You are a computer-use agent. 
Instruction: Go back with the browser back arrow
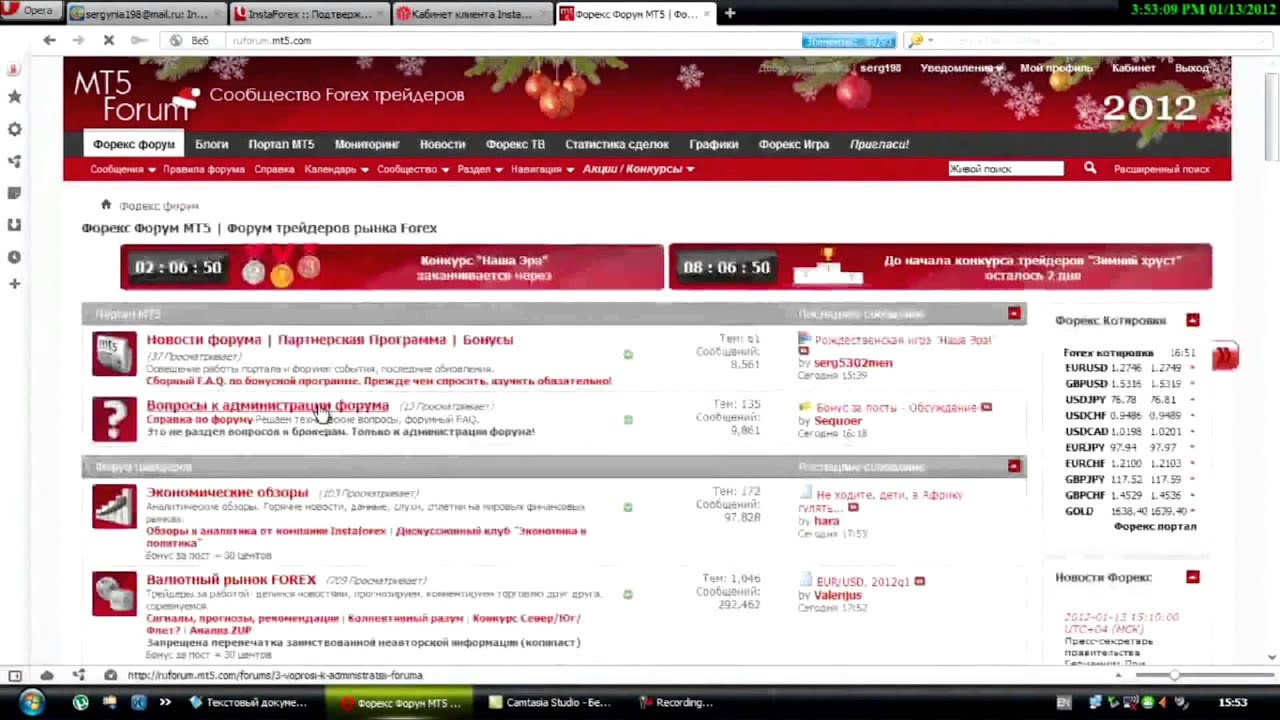[49, 40]
